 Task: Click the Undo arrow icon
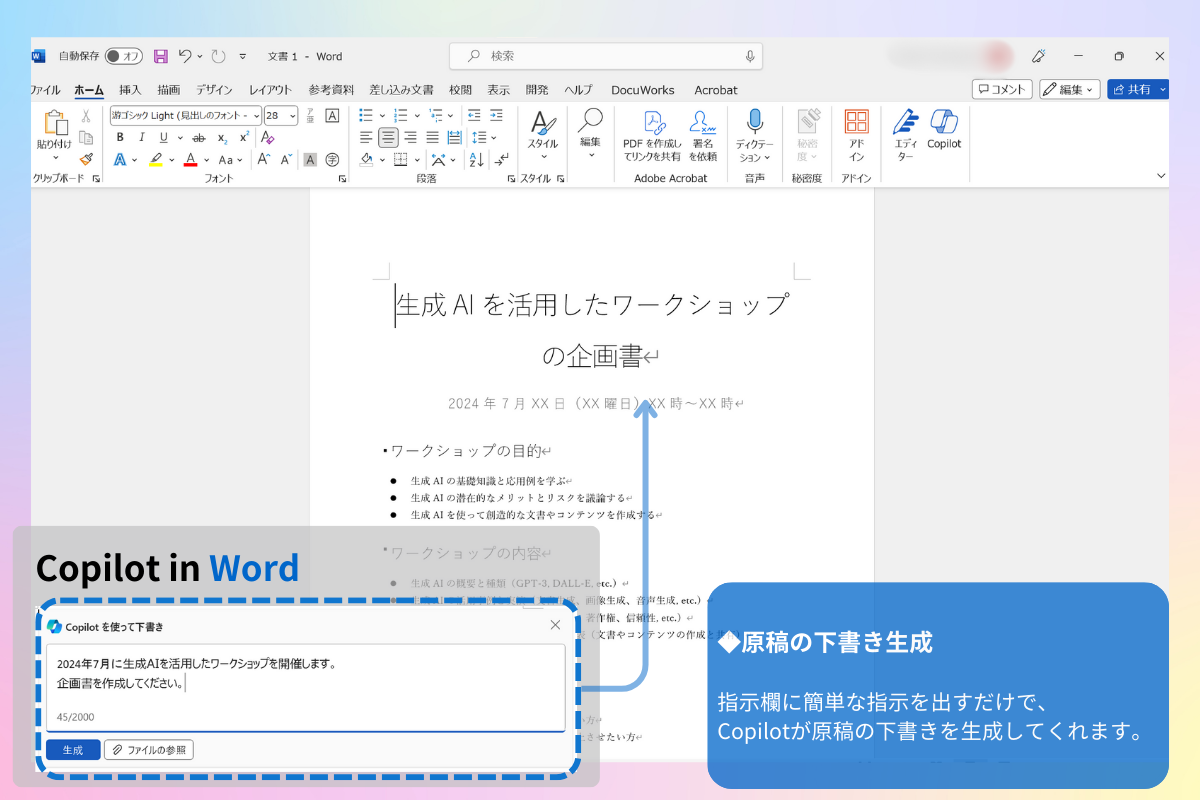tap(185, 57)
